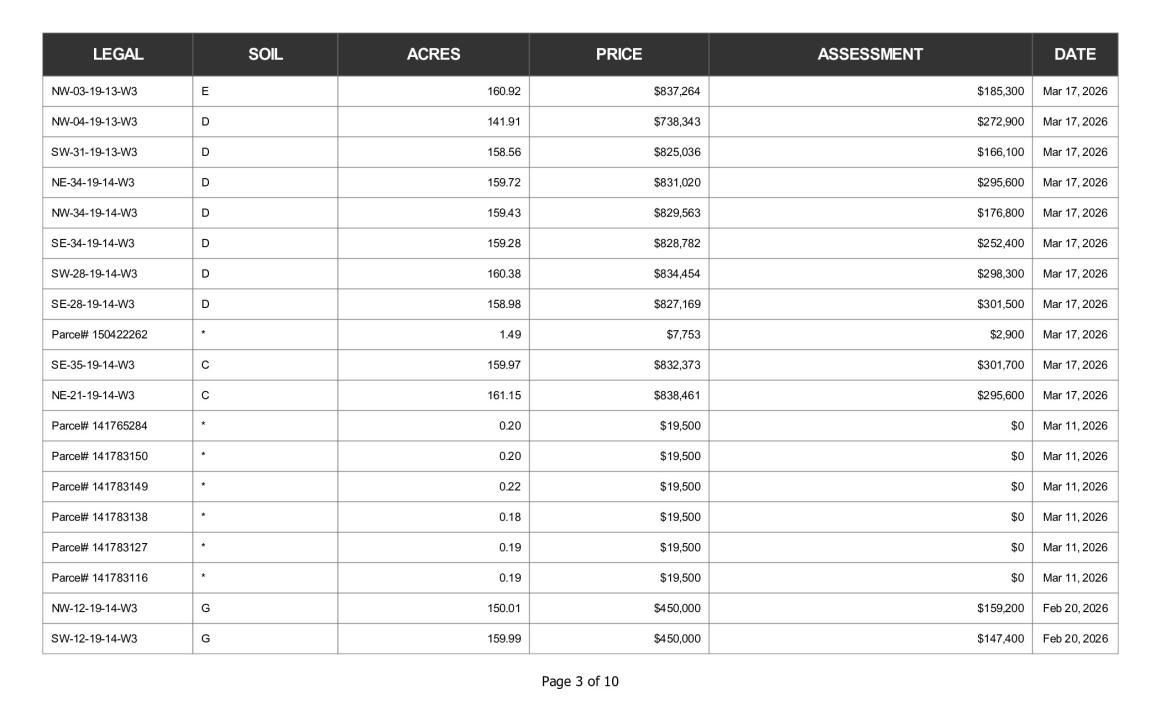Click the ASSESSMENT column header
This screenshot has width=1161, height=705.
870,54
